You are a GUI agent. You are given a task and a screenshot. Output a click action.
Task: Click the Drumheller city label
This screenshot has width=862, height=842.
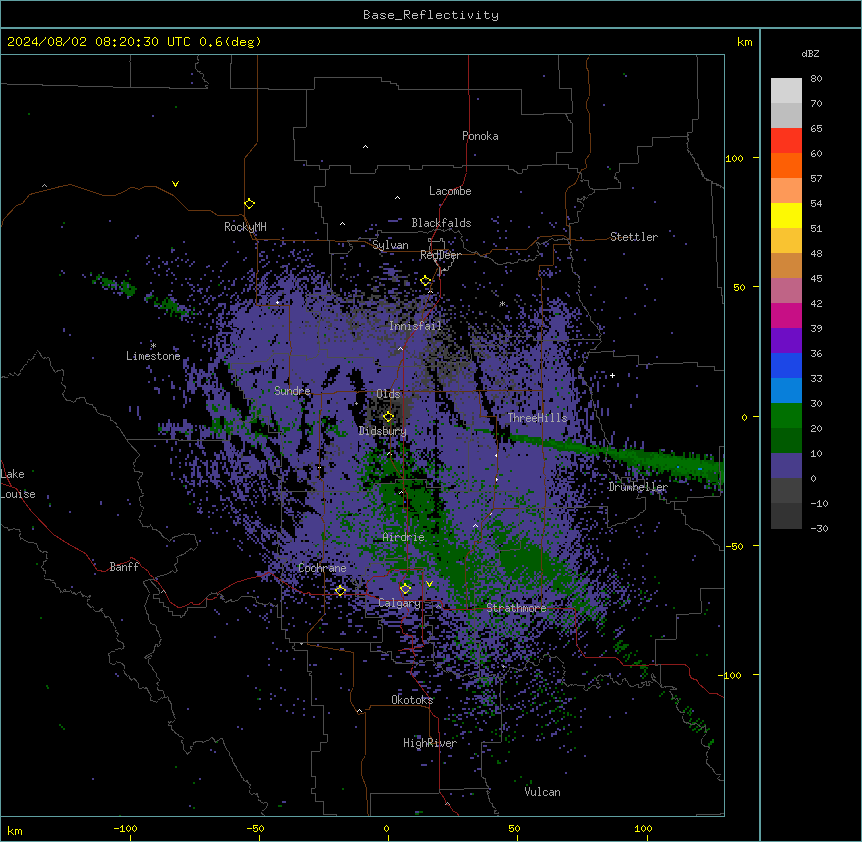click(638, 487)
